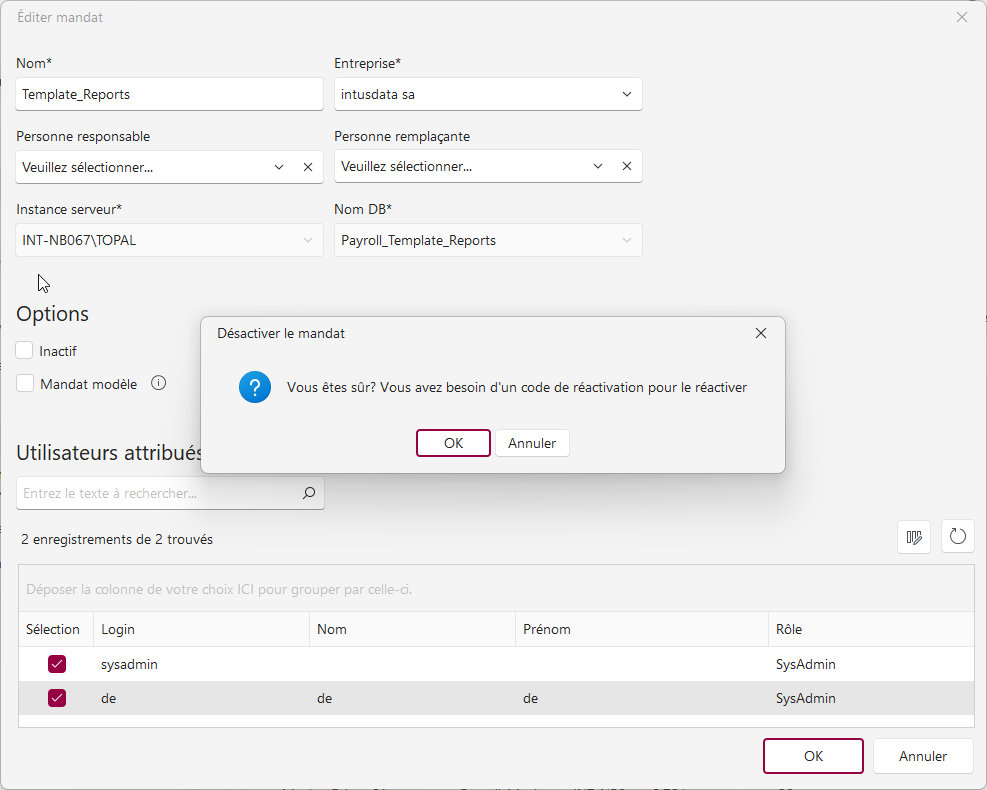Uncheck selection for the sysadmin user
Image resolution: width=987 pixels, height=790 pixels.
57,664
